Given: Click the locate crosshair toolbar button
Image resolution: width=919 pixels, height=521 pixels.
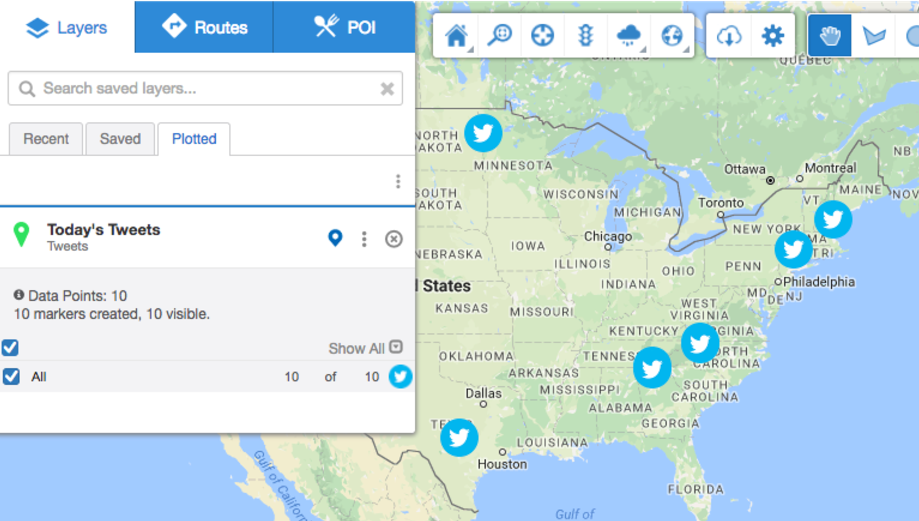Looking at the screenshot, I should (x=542, y=36).
